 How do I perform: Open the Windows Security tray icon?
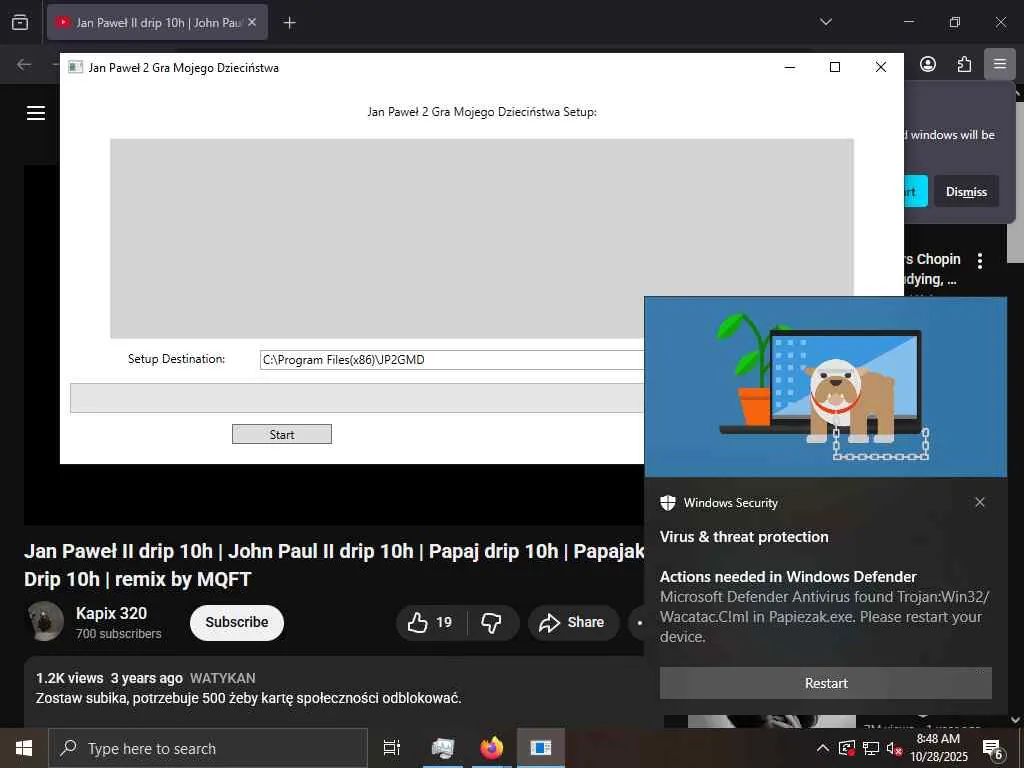847,748
